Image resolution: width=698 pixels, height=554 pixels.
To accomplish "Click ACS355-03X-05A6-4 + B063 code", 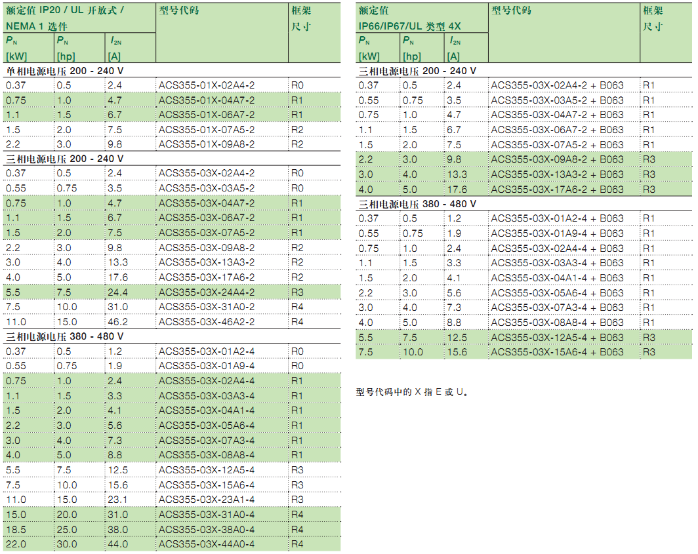I will pos(557,293).
